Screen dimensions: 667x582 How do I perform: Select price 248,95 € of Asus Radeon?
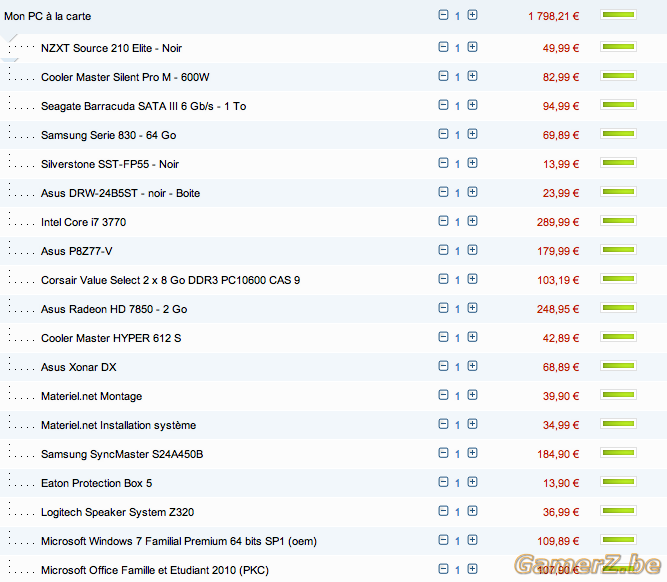[558, 309]
